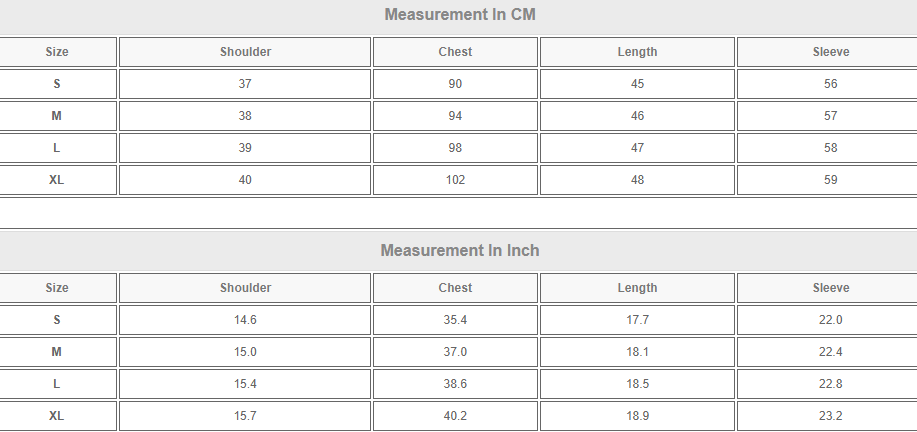
Task: Select the chest value 38.6 cell
Action: [455, 384]
